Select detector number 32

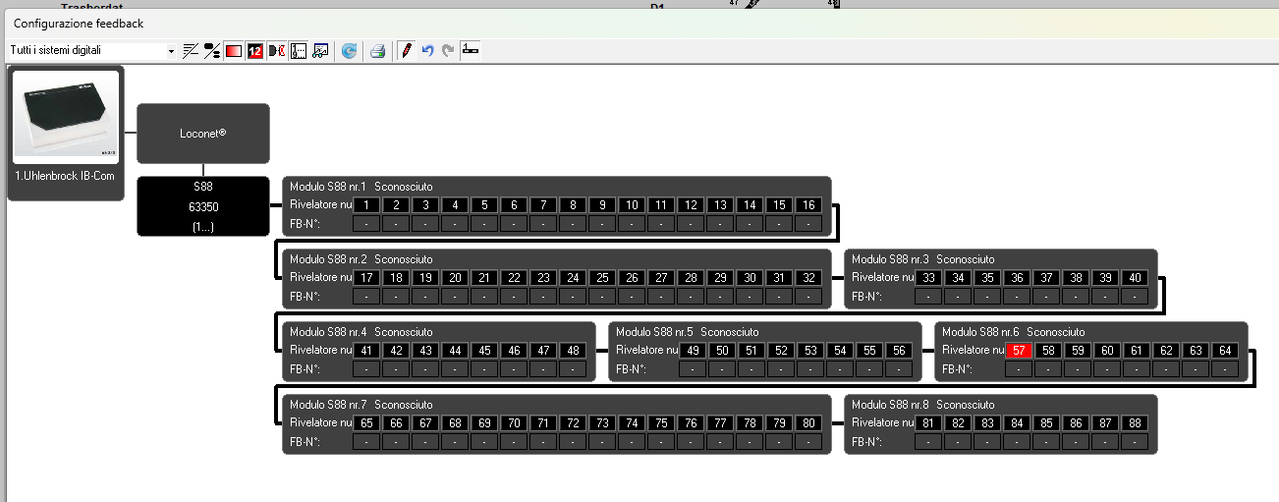click(808, 277)
